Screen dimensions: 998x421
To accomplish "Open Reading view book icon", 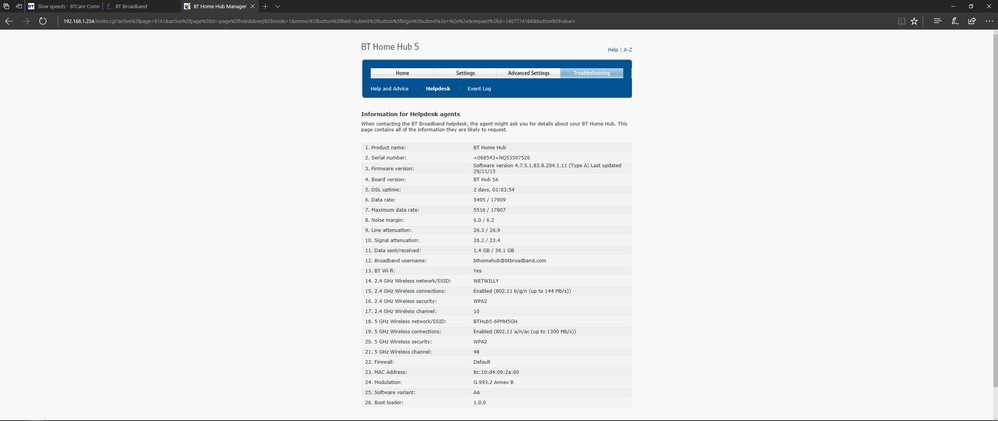I will coord(901,21).
